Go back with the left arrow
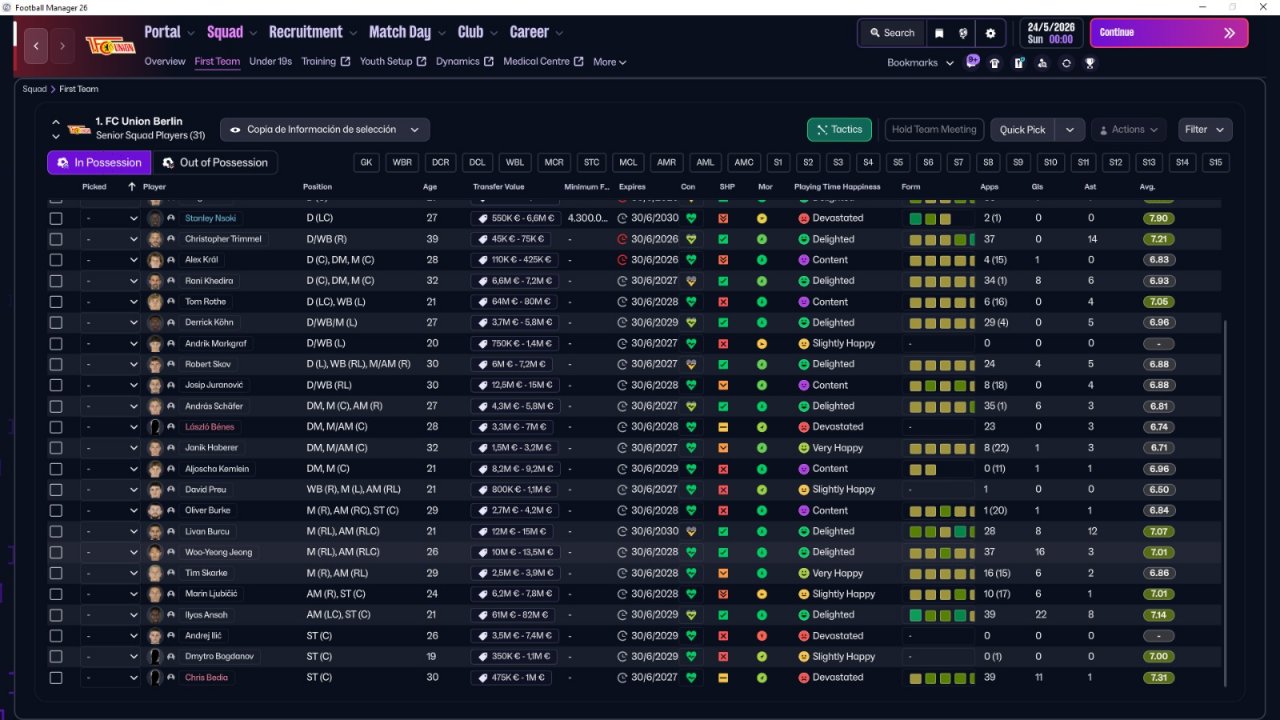This screenshot has width=1280, height=720. pos(37,46)
